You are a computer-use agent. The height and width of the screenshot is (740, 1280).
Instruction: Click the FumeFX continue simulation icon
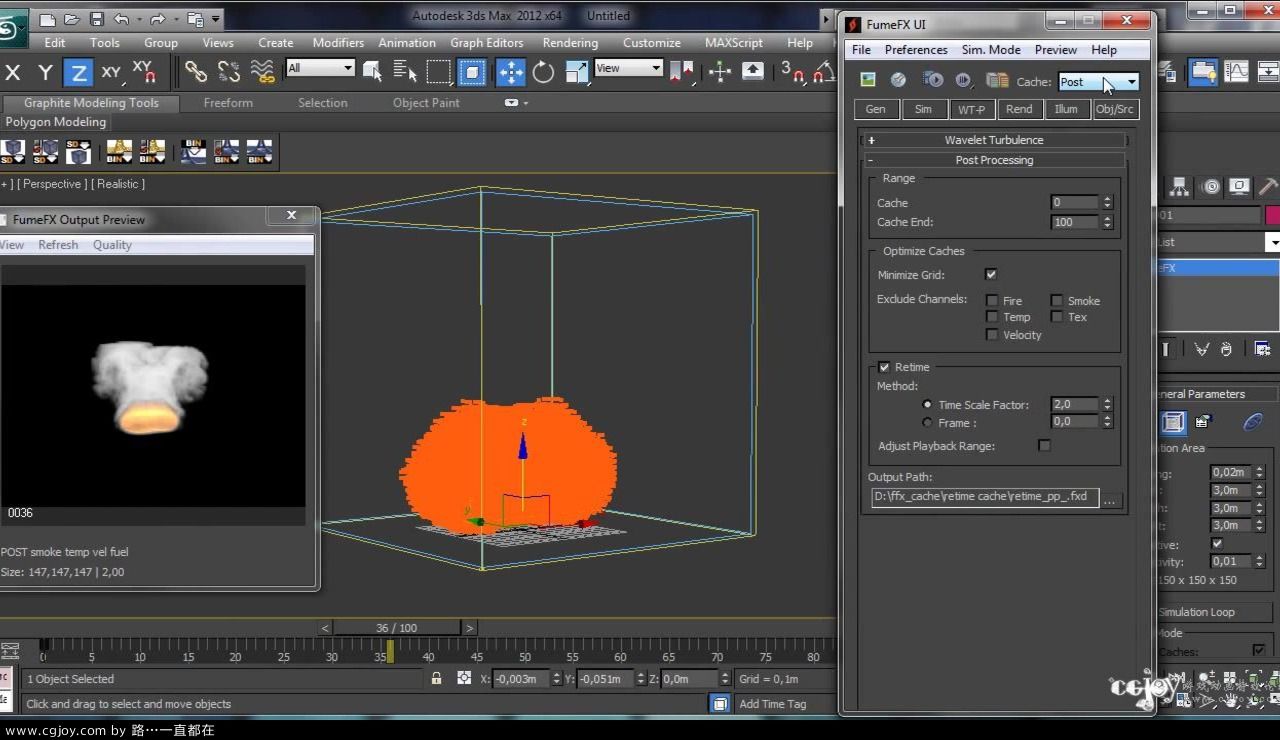pos(964,81)
